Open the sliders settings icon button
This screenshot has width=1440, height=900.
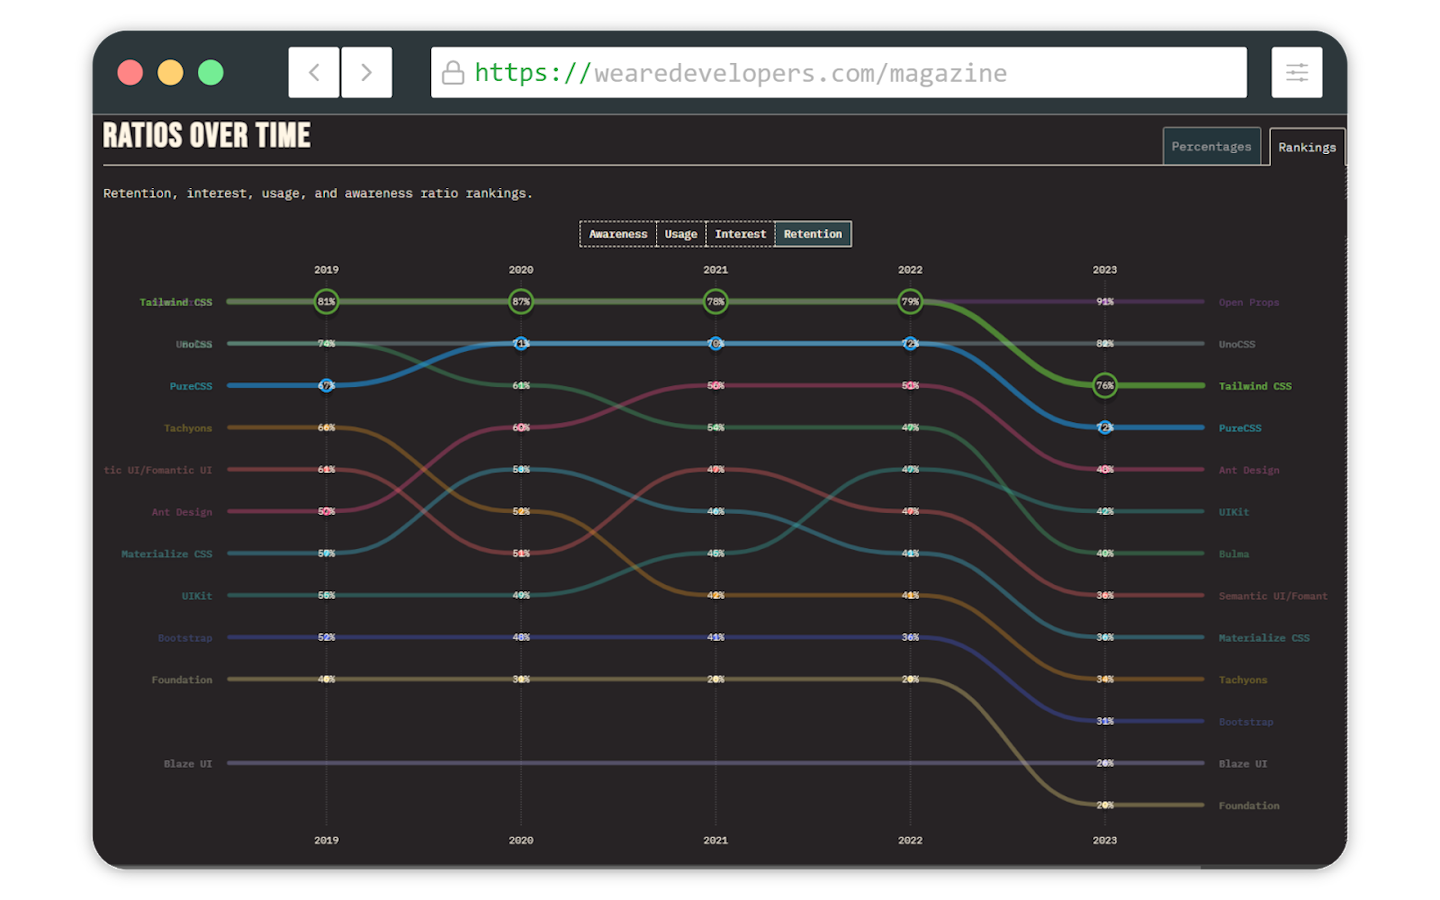coord(1296,72)
